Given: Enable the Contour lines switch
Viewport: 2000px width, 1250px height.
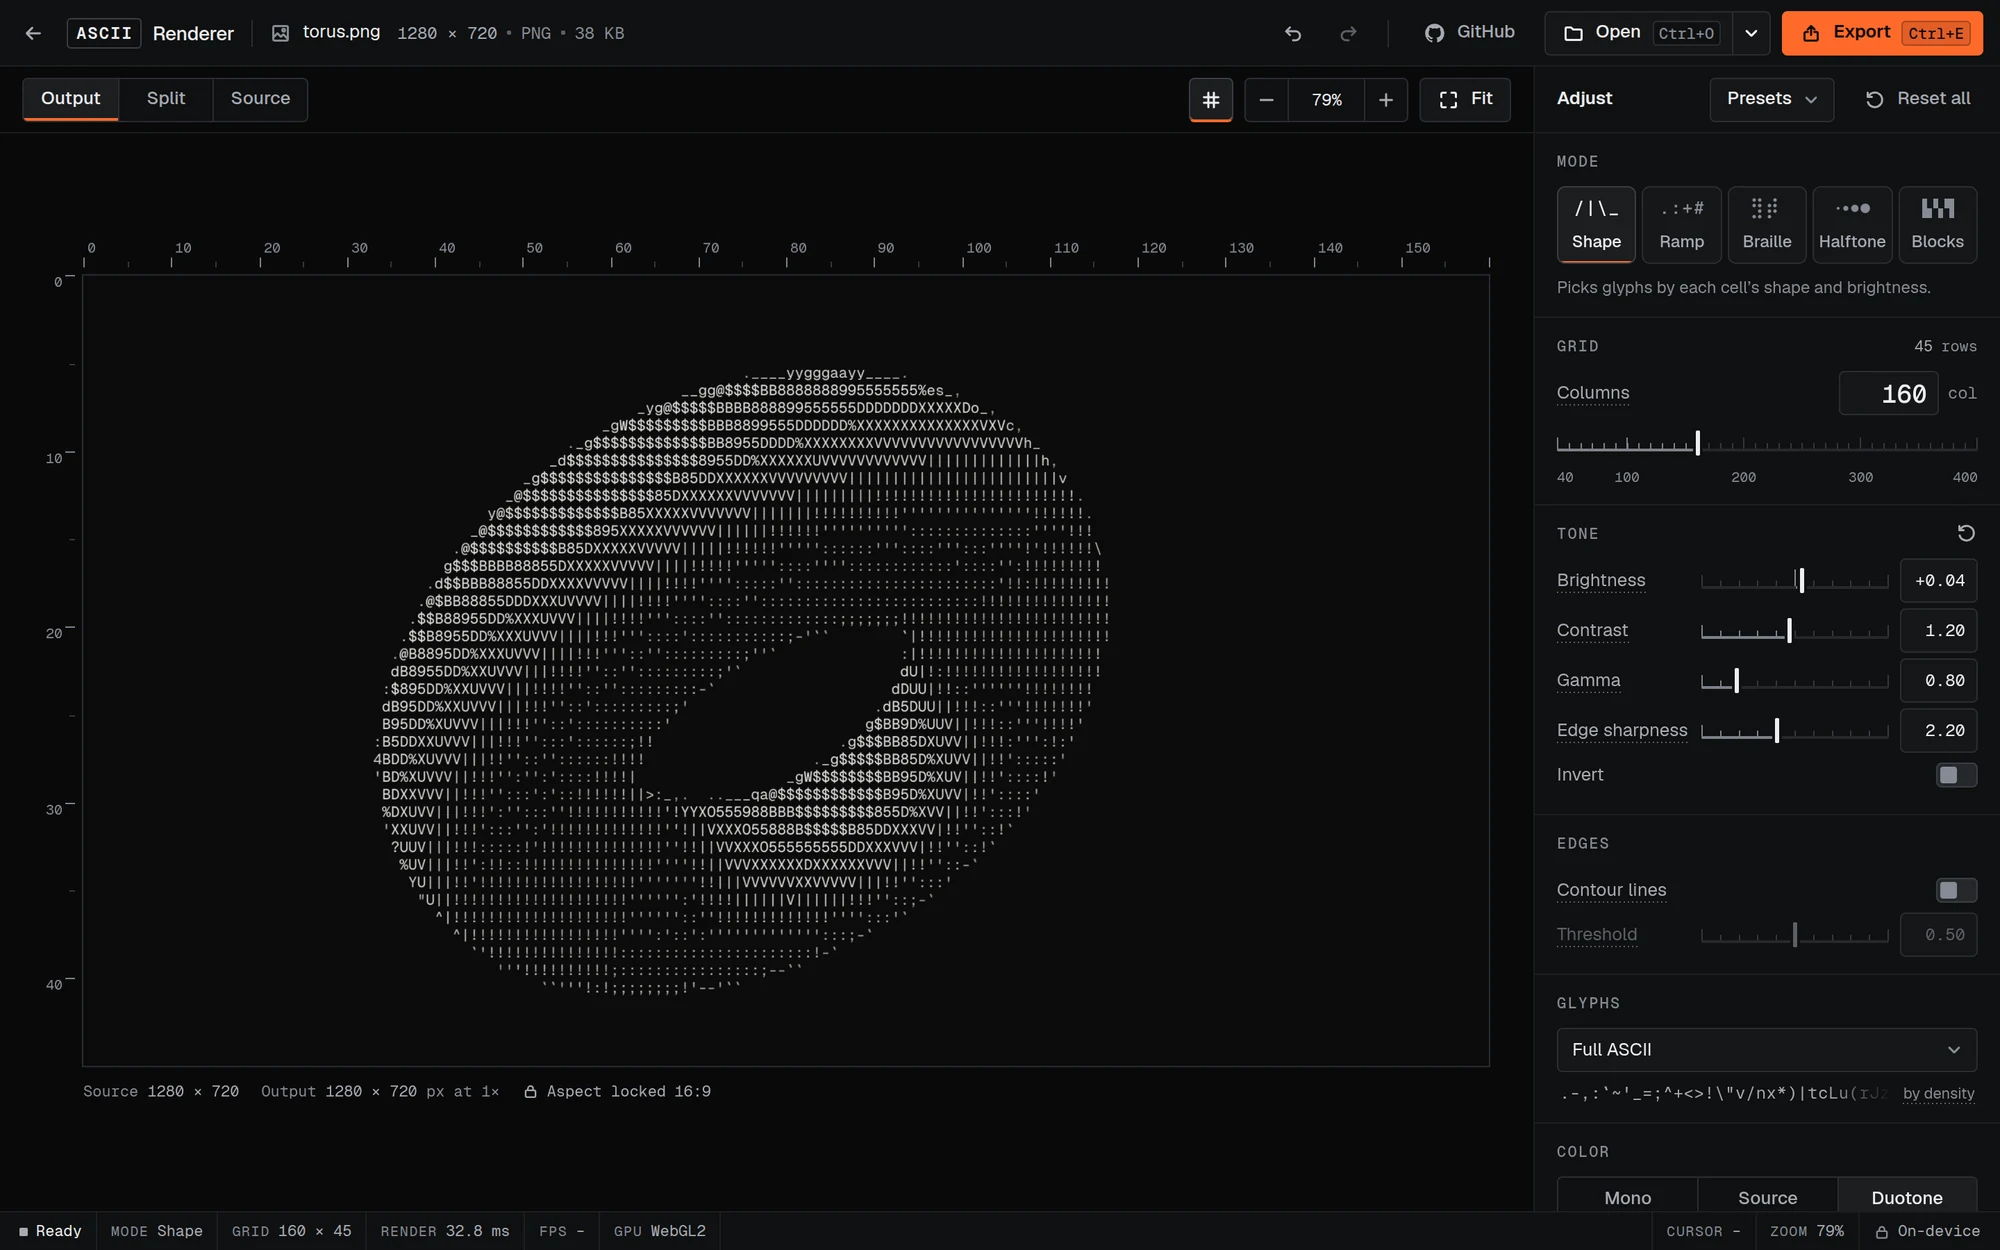Looking at the screenshot, I should (1956, 890).
